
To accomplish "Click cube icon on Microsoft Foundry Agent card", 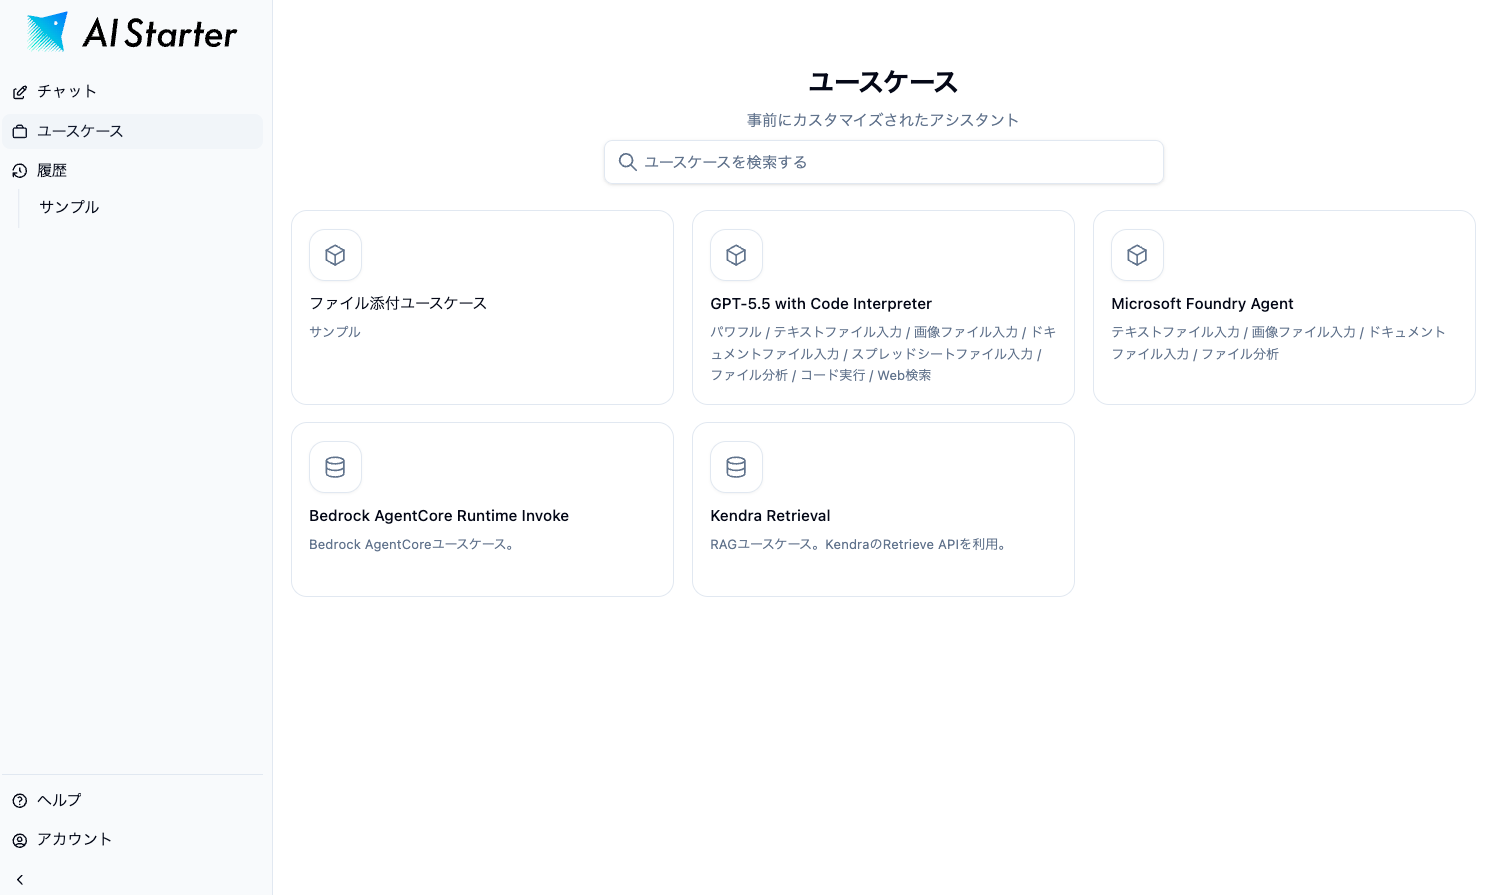I will coord(1137,255).
